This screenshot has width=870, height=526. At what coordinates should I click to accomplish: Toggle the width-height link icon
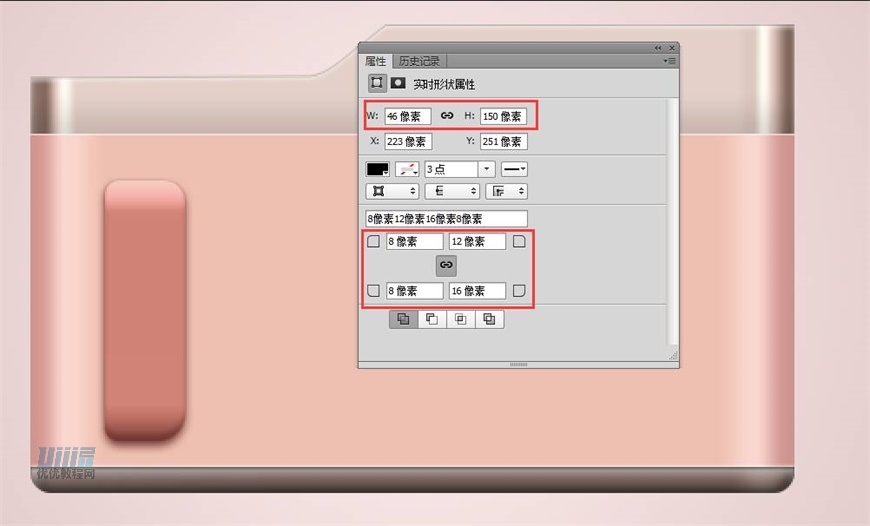[447, 115]
